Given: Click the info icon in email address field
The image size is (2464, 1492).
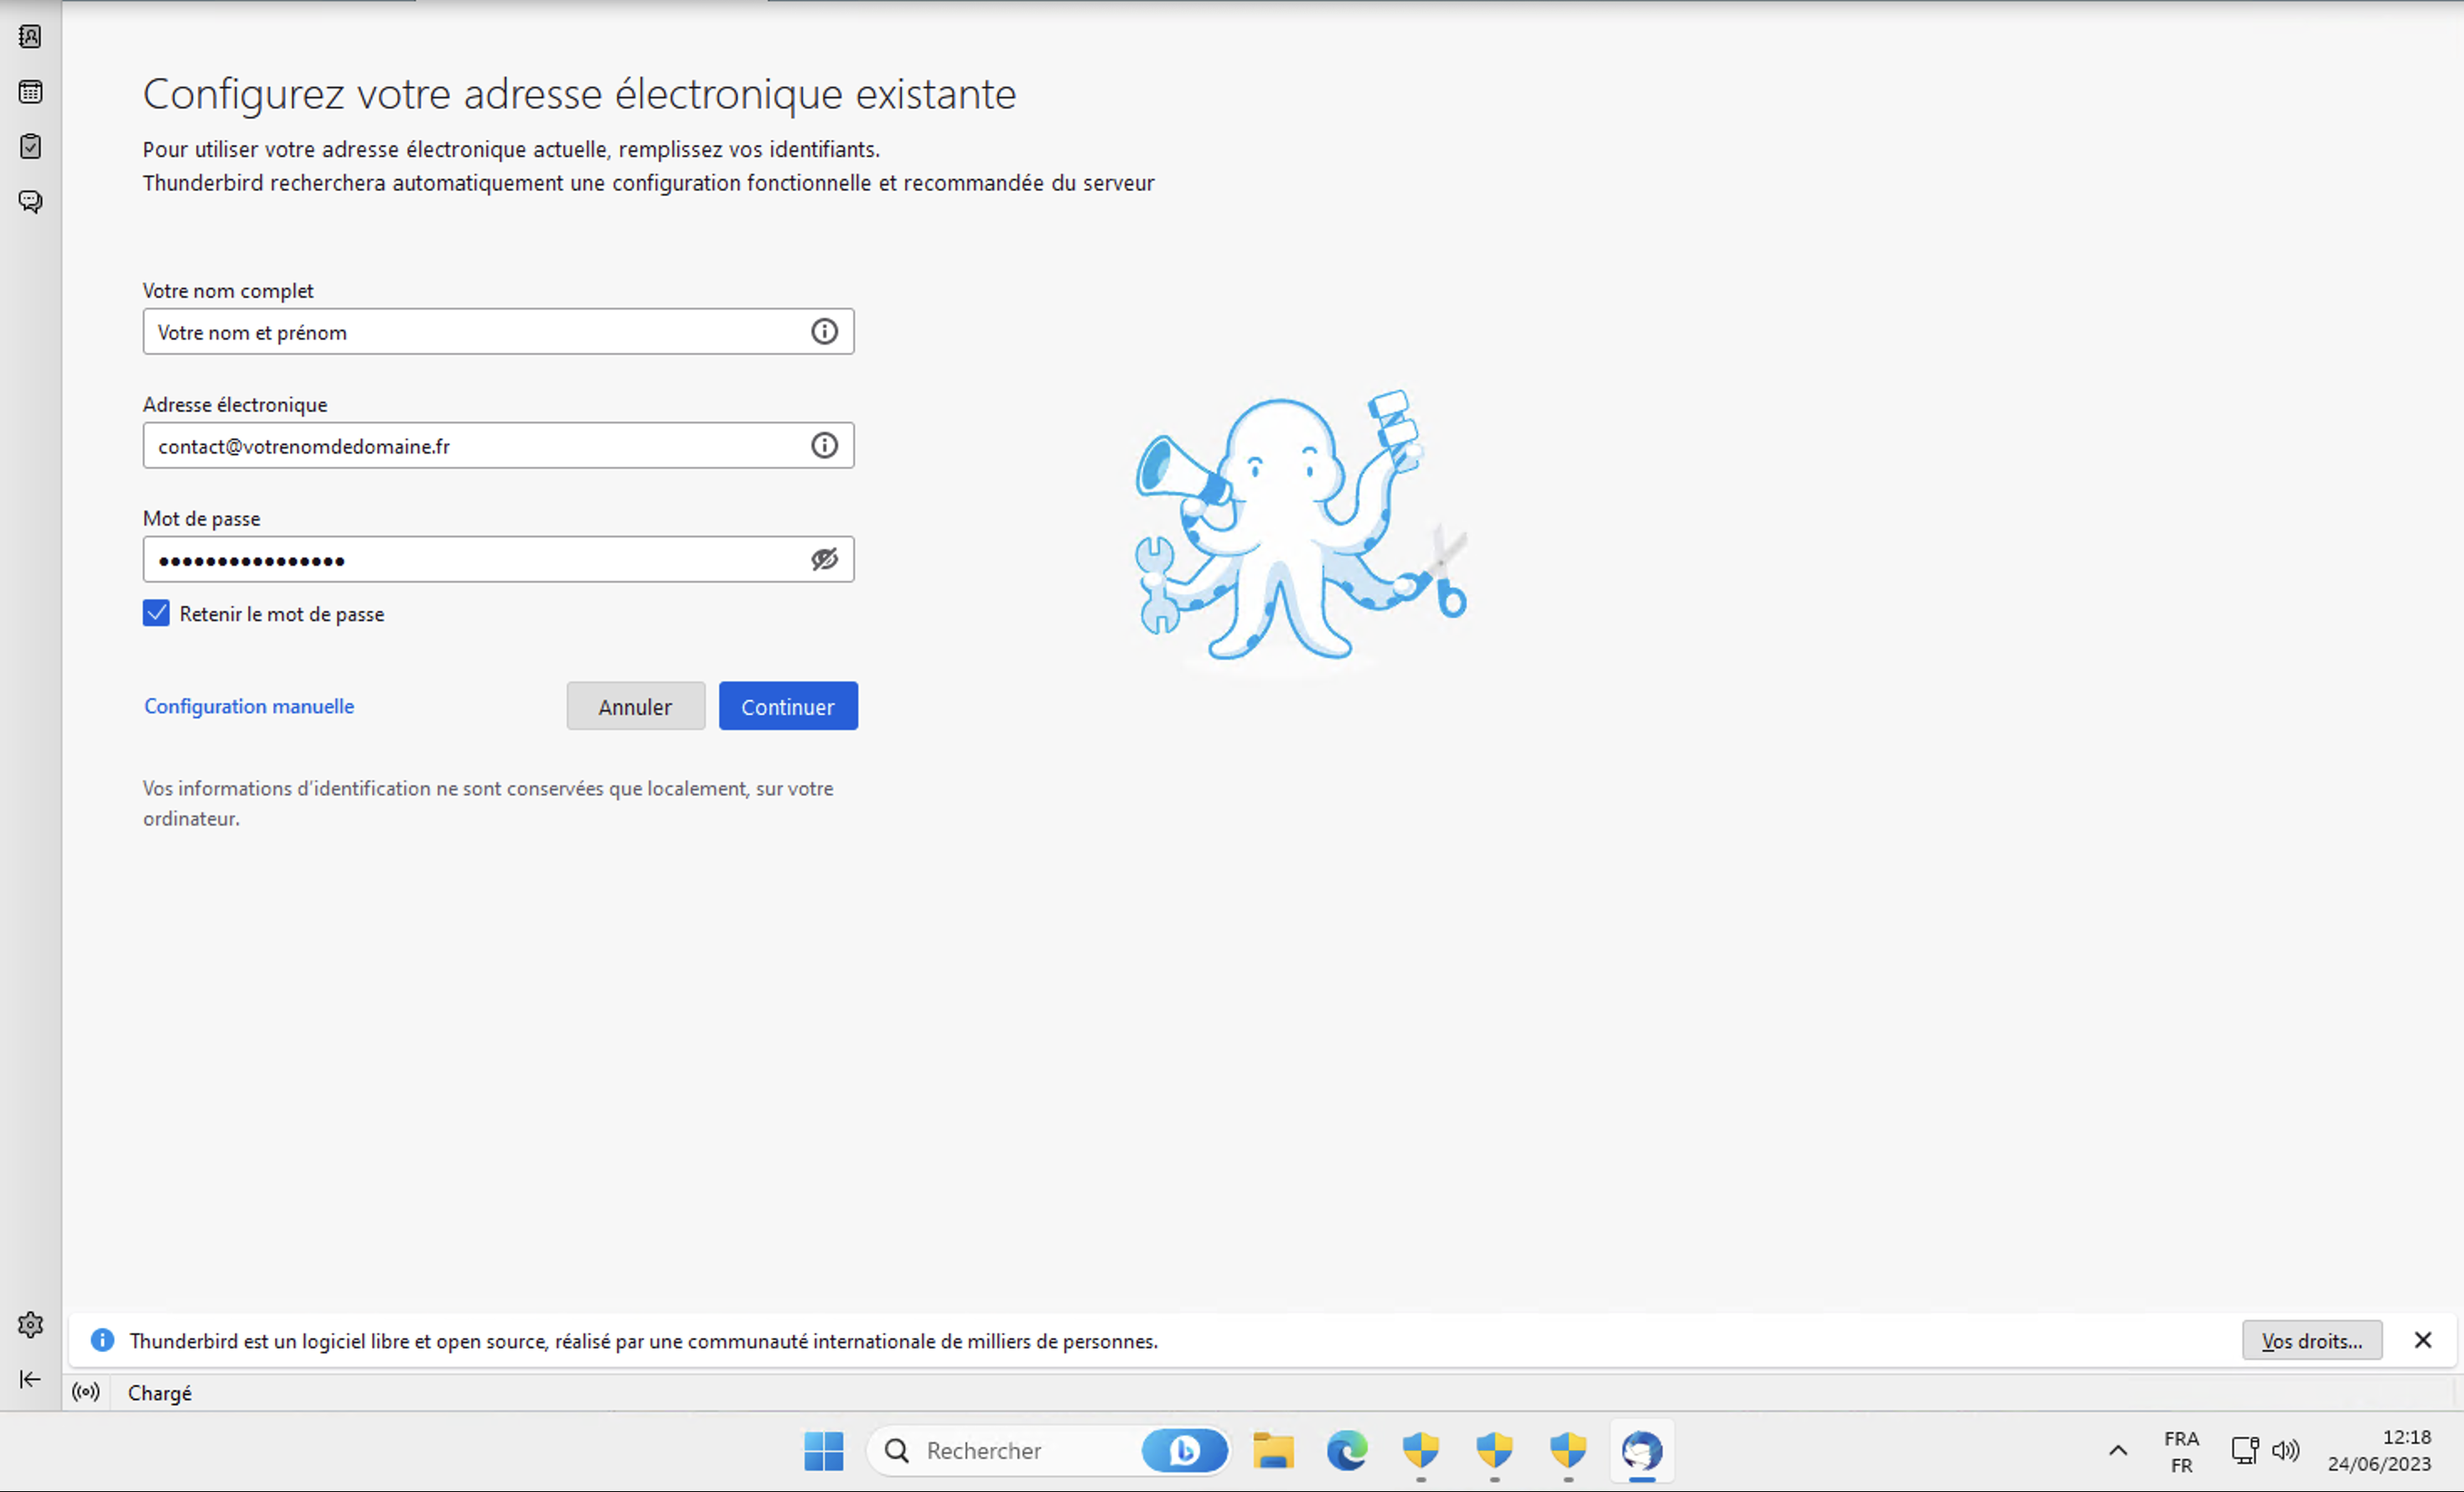Looking at the screenshot, I should tap(824, 445).
